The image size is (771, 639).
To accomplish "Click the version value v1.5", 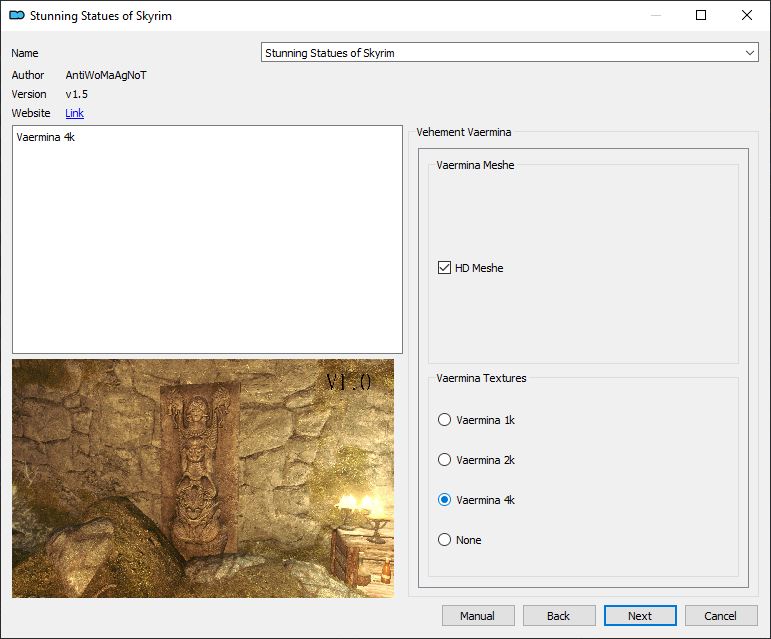I will pos(77,94).
